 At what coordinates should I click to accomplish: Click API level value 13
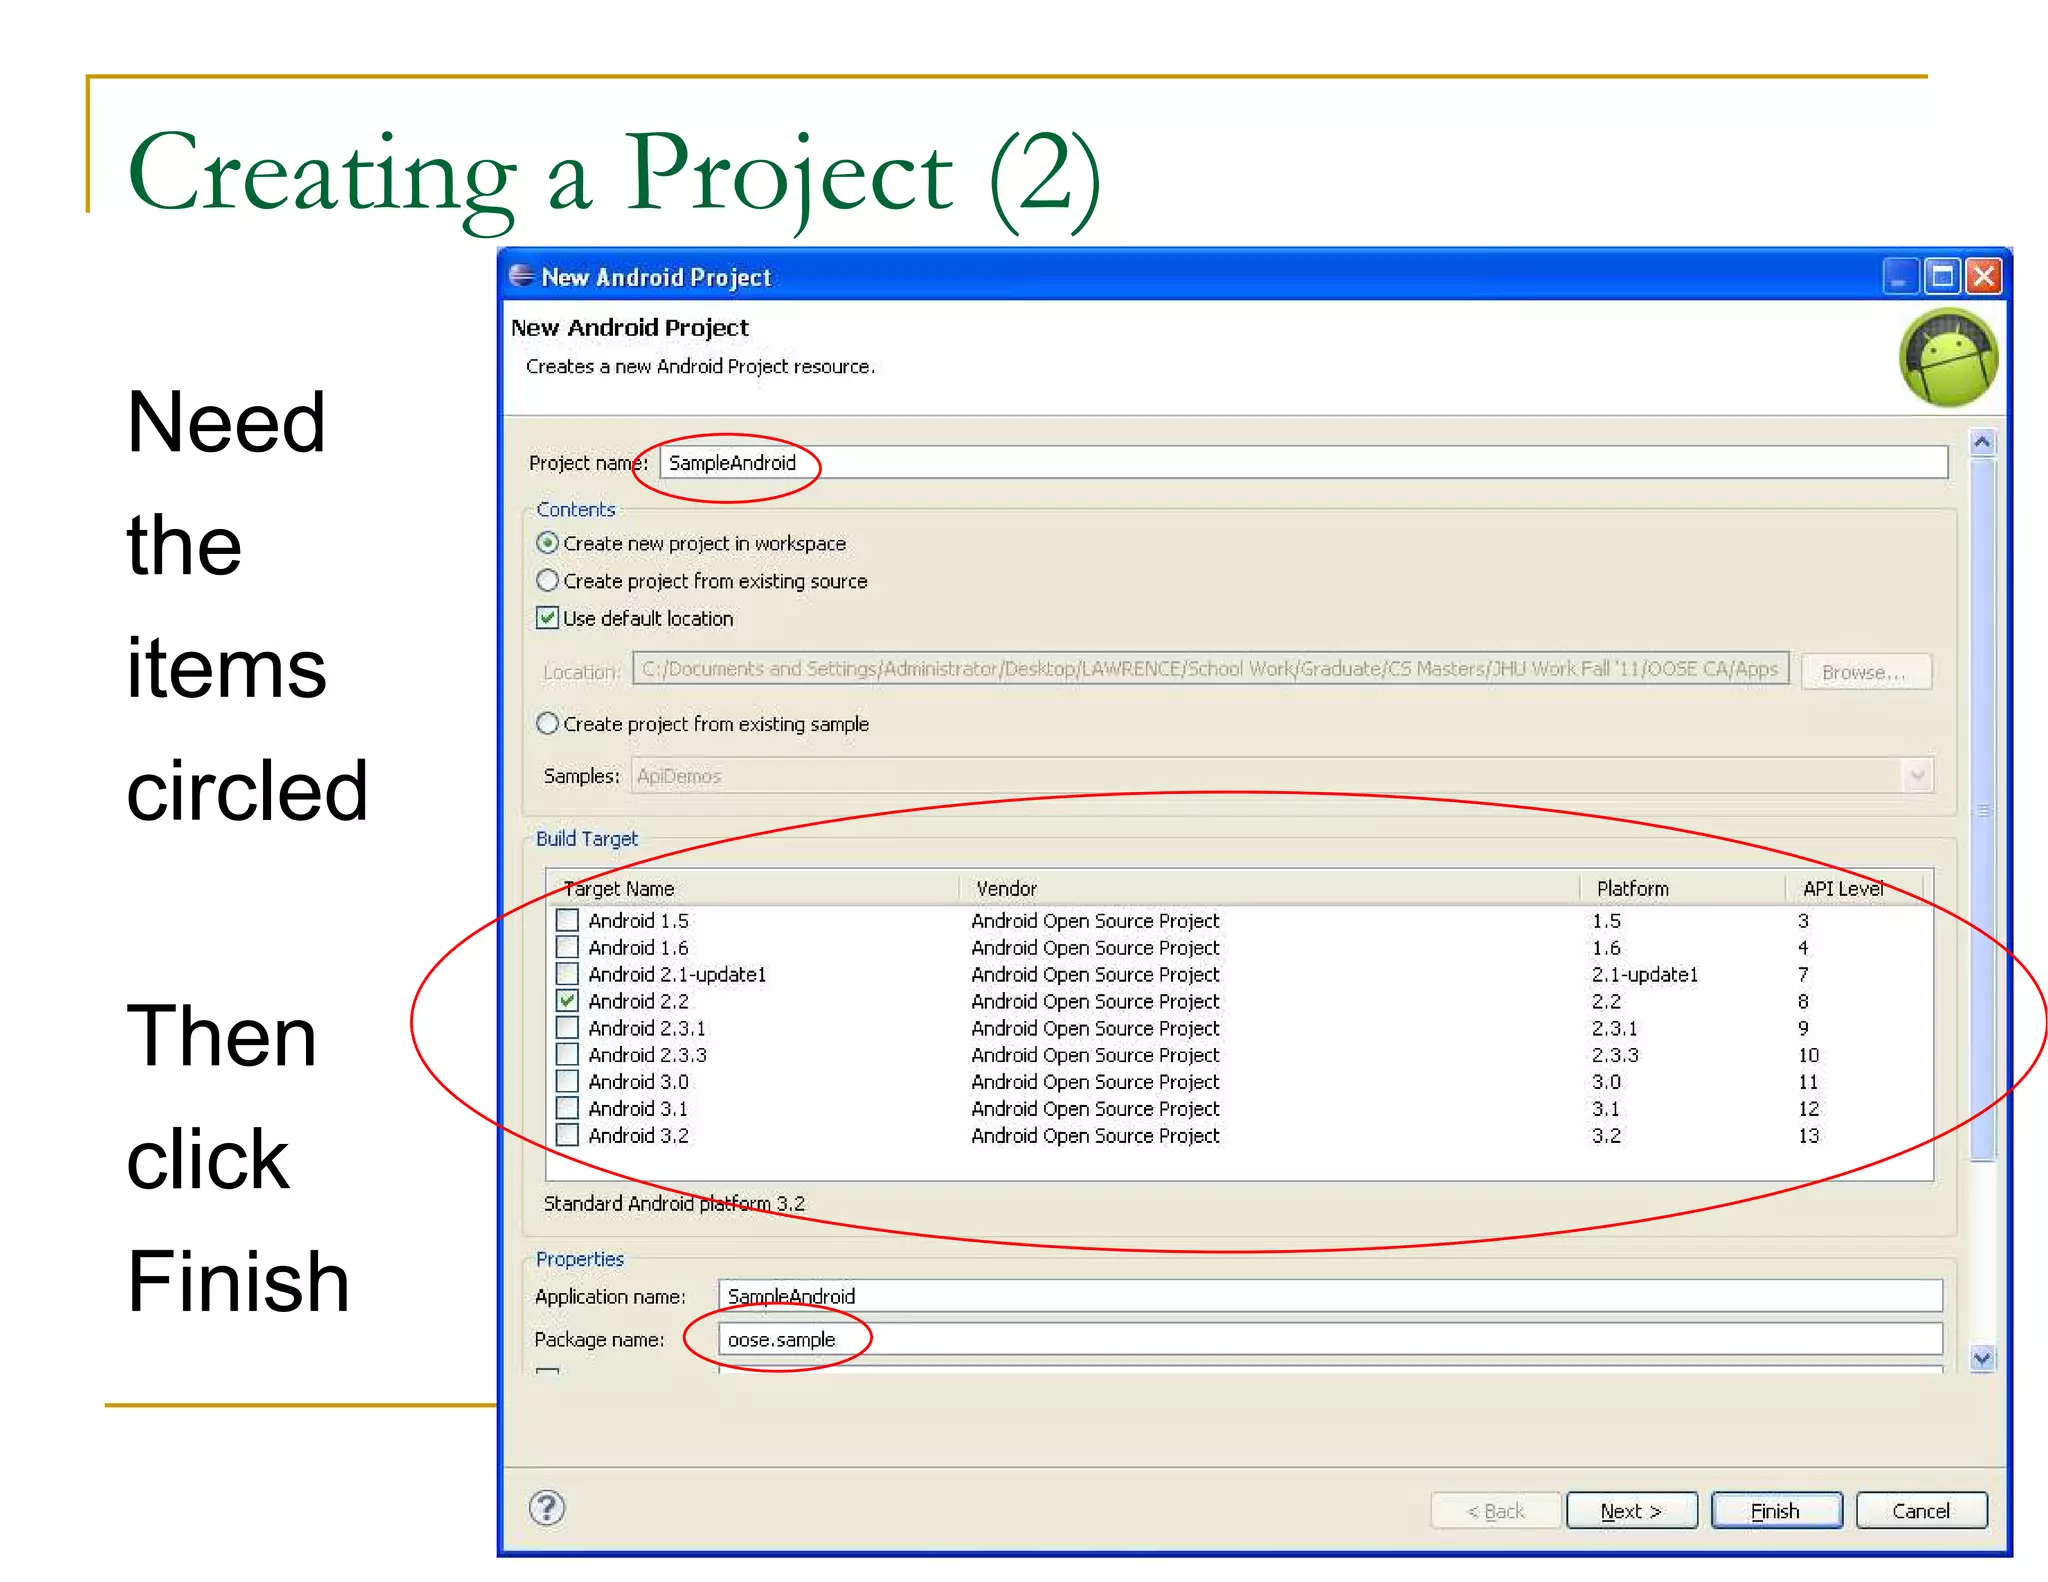[1808, 1136]
